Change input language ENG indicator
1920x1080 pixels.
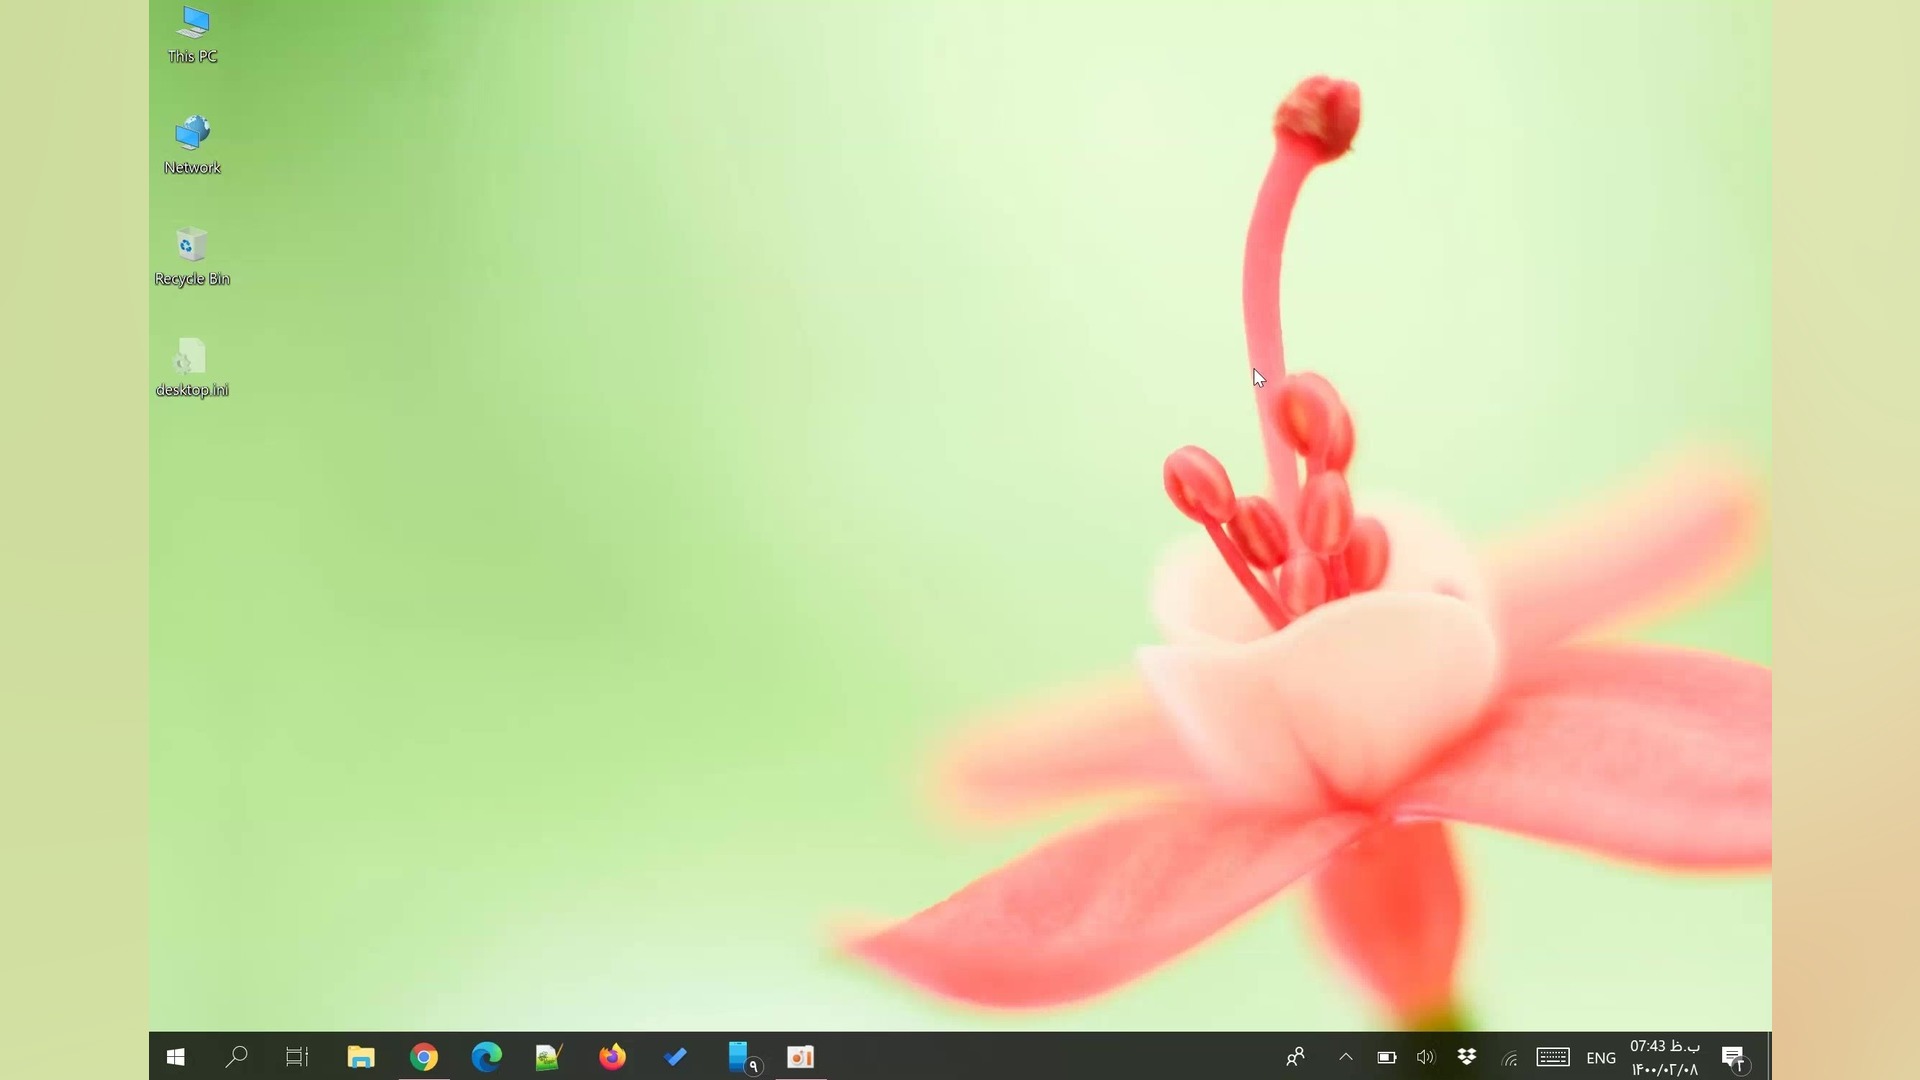coord(1601,1057)
